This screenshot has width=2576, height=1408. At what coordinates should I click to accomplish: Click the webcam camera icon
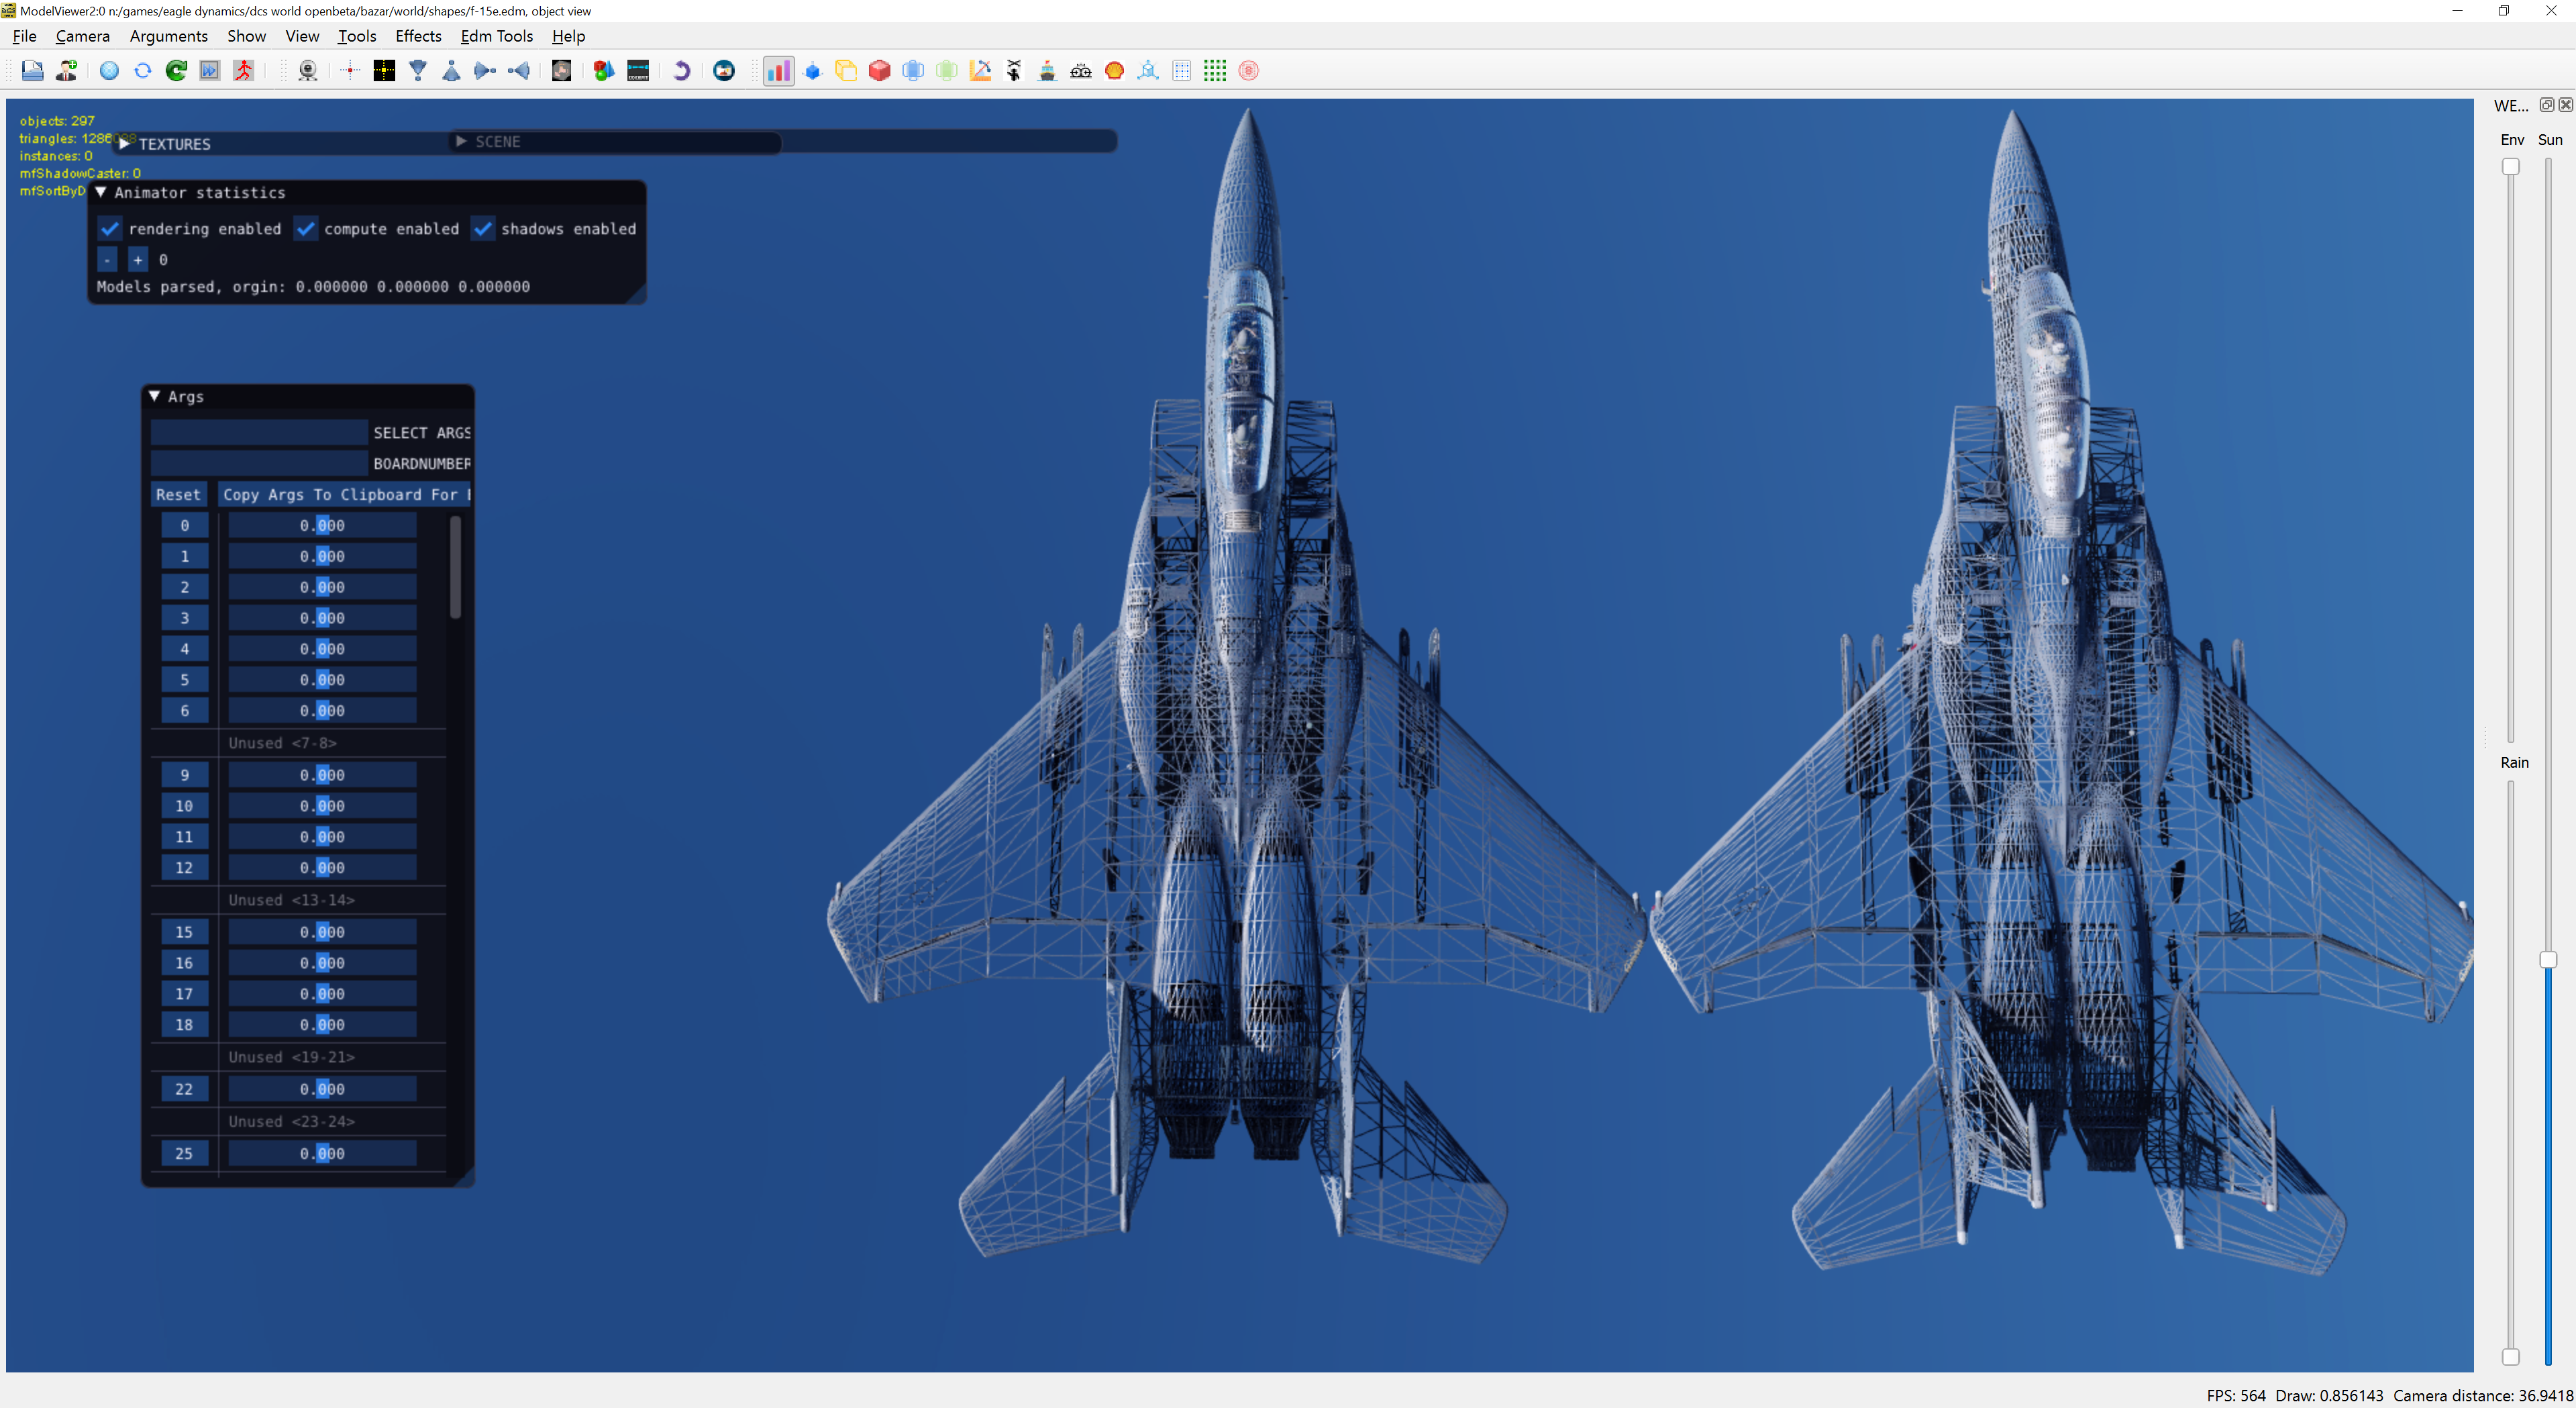308,71
